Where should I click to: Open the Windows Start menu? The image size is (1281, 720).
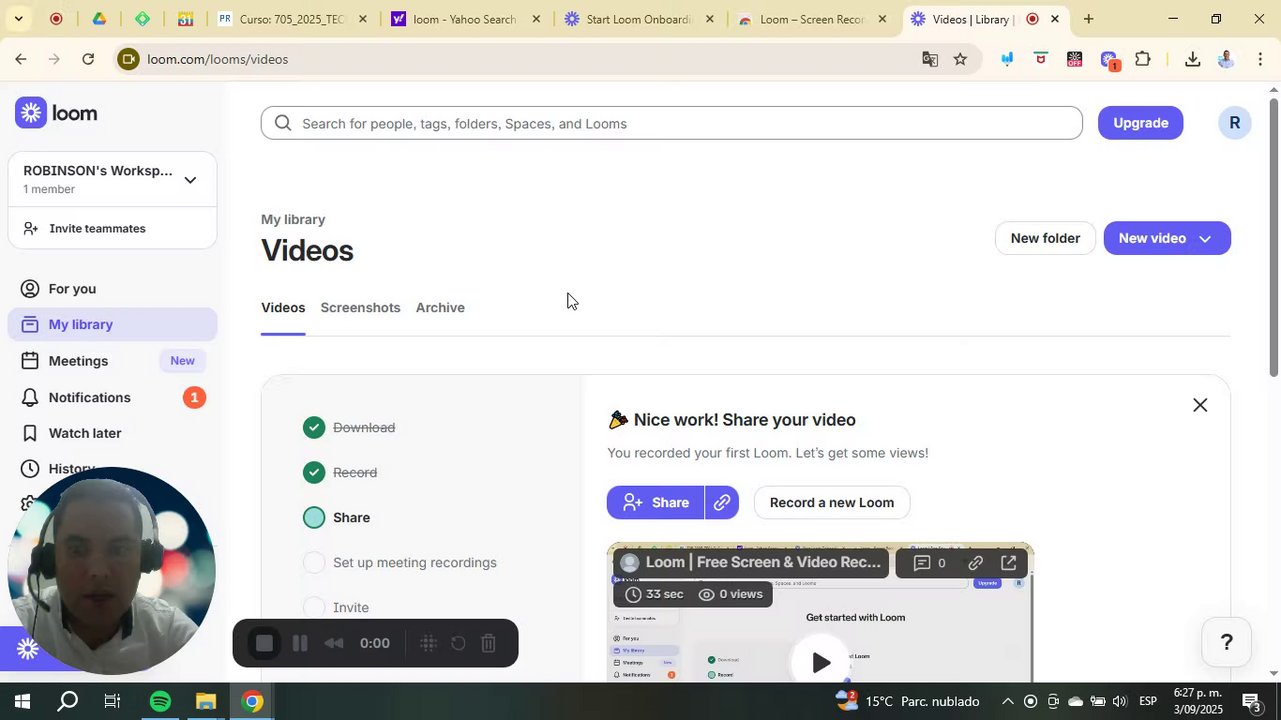(21, 701)
